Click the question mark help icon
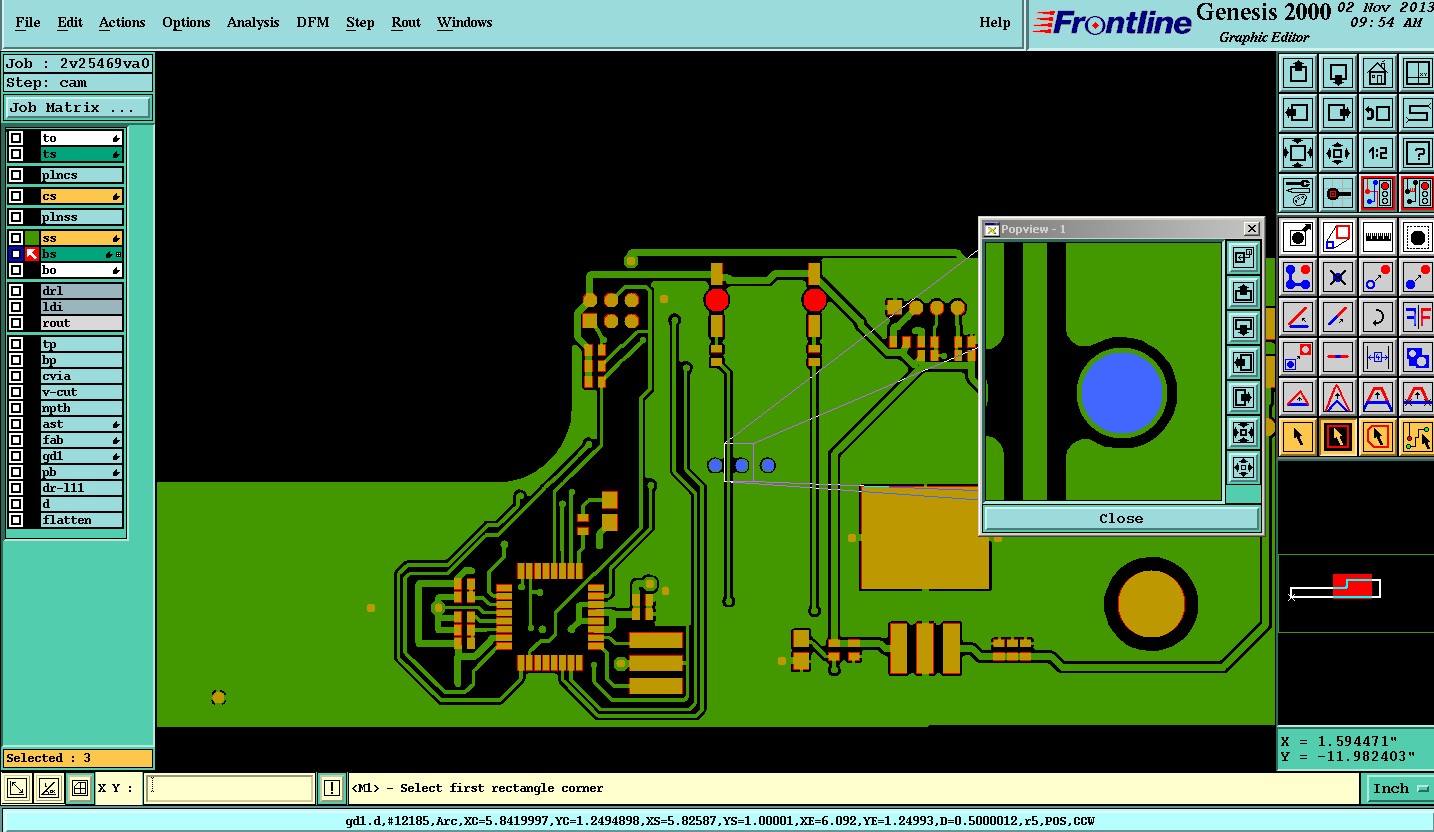 click(x=1418, y=153)
